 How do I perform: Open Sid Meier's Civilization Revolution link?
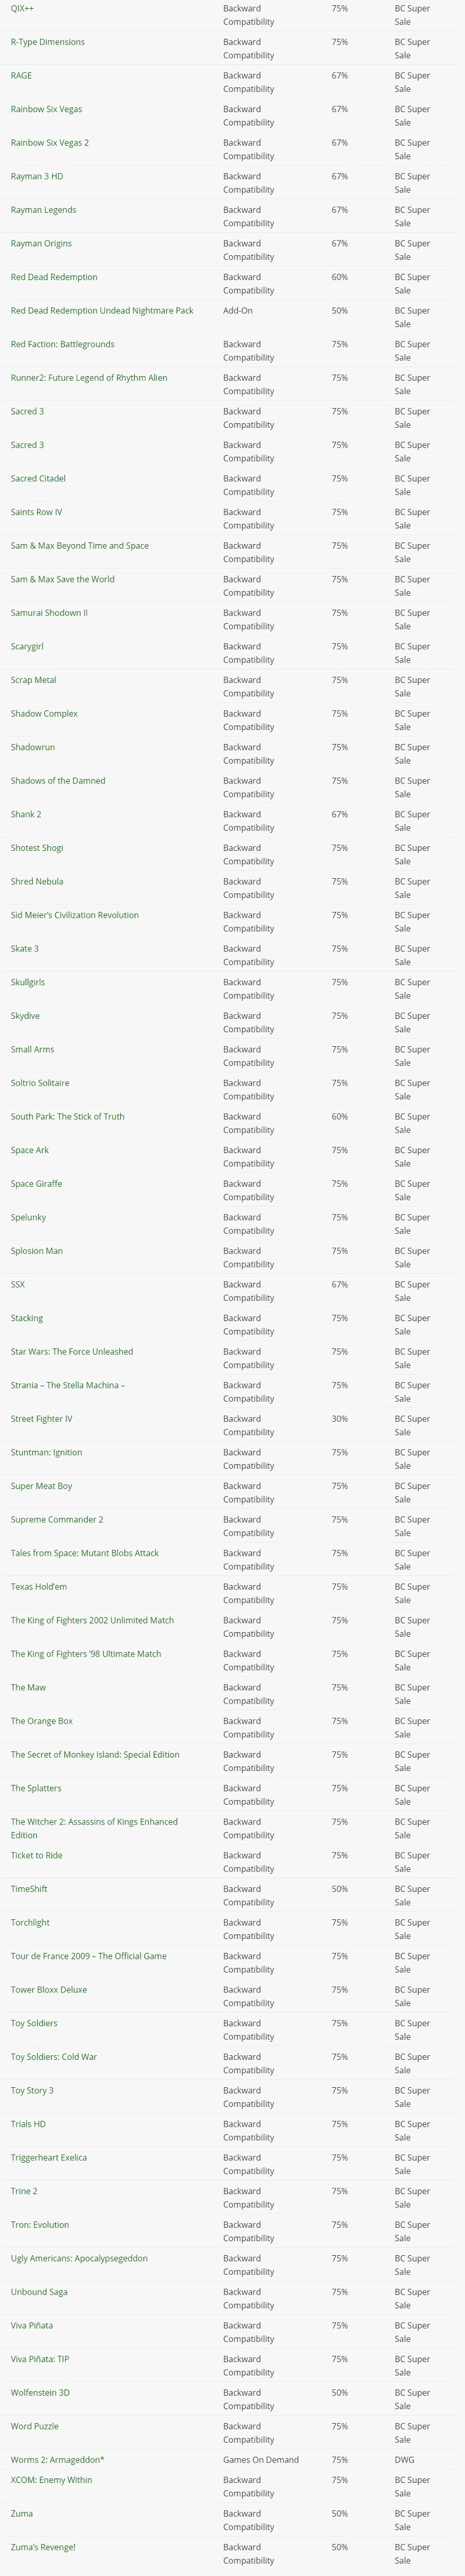click(75, 915)
